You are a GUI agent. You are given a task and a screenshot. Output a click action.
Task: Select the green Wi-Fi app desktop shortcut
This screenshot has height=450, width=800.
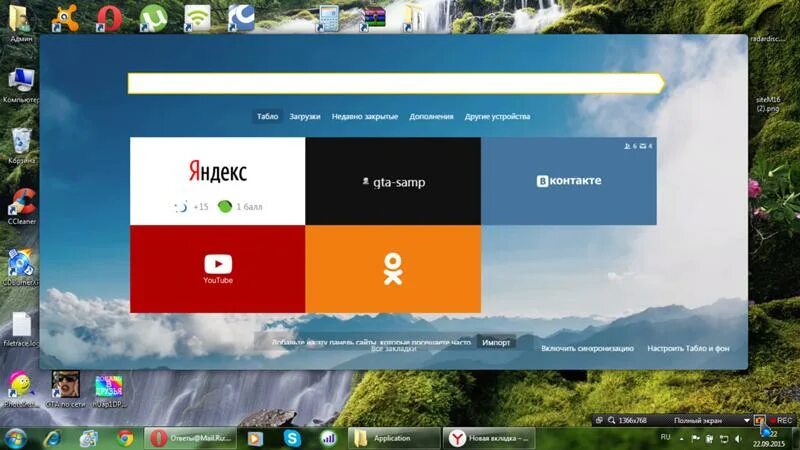(x=197, y=18)
